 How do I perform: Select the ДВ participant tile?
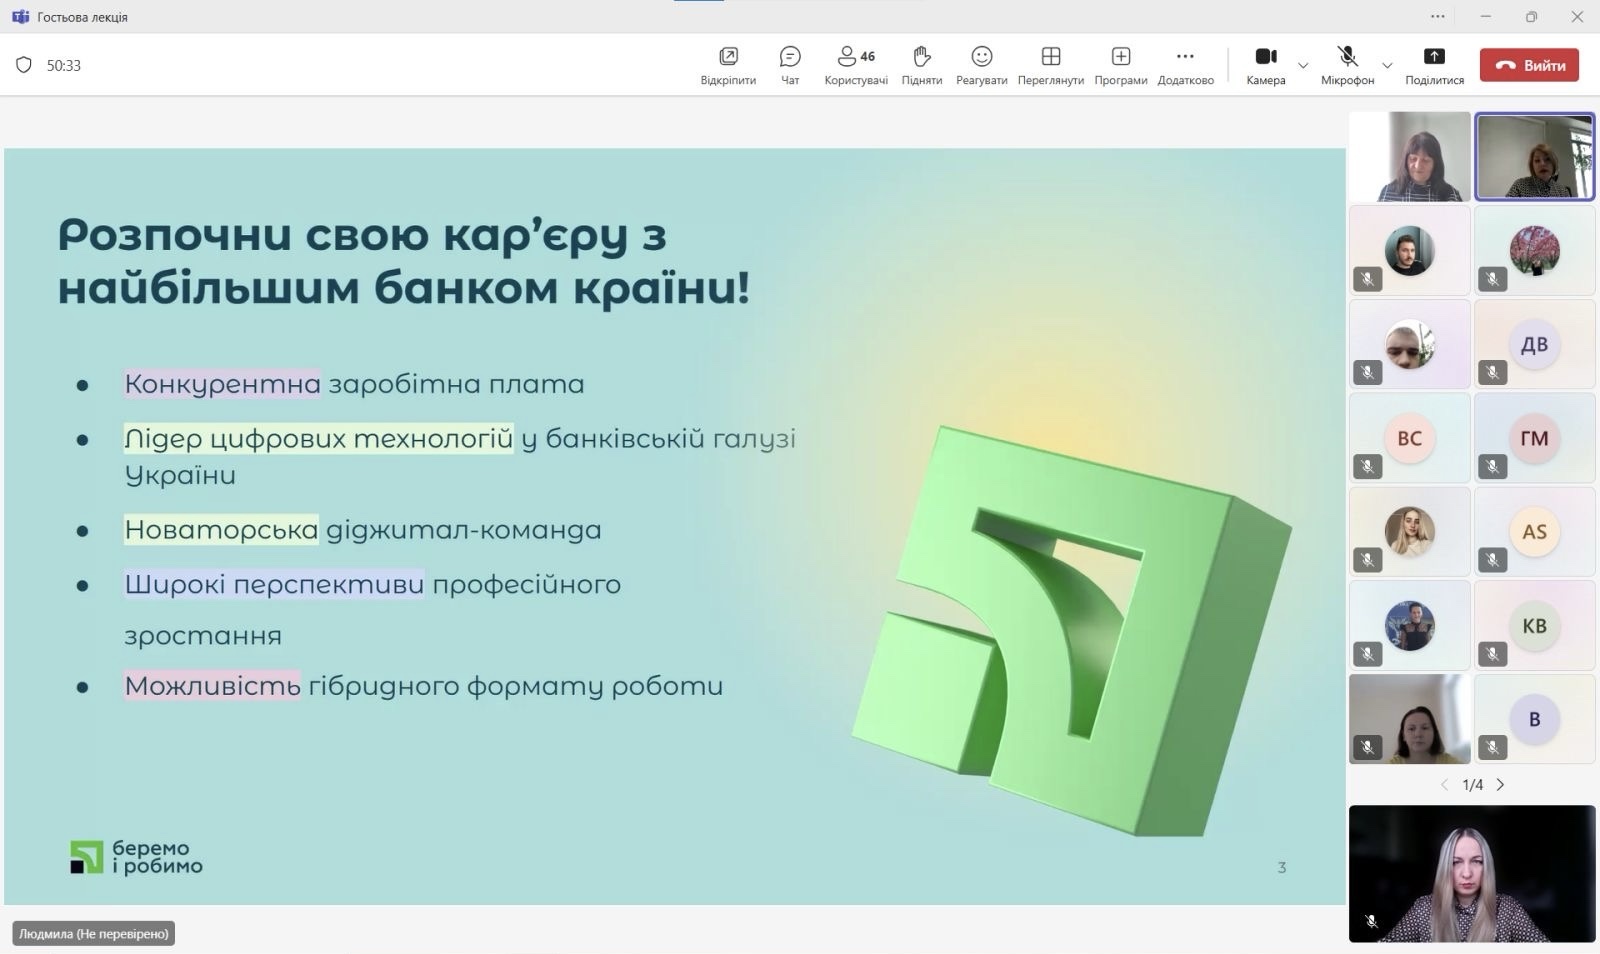click(x=1534, y=344)
